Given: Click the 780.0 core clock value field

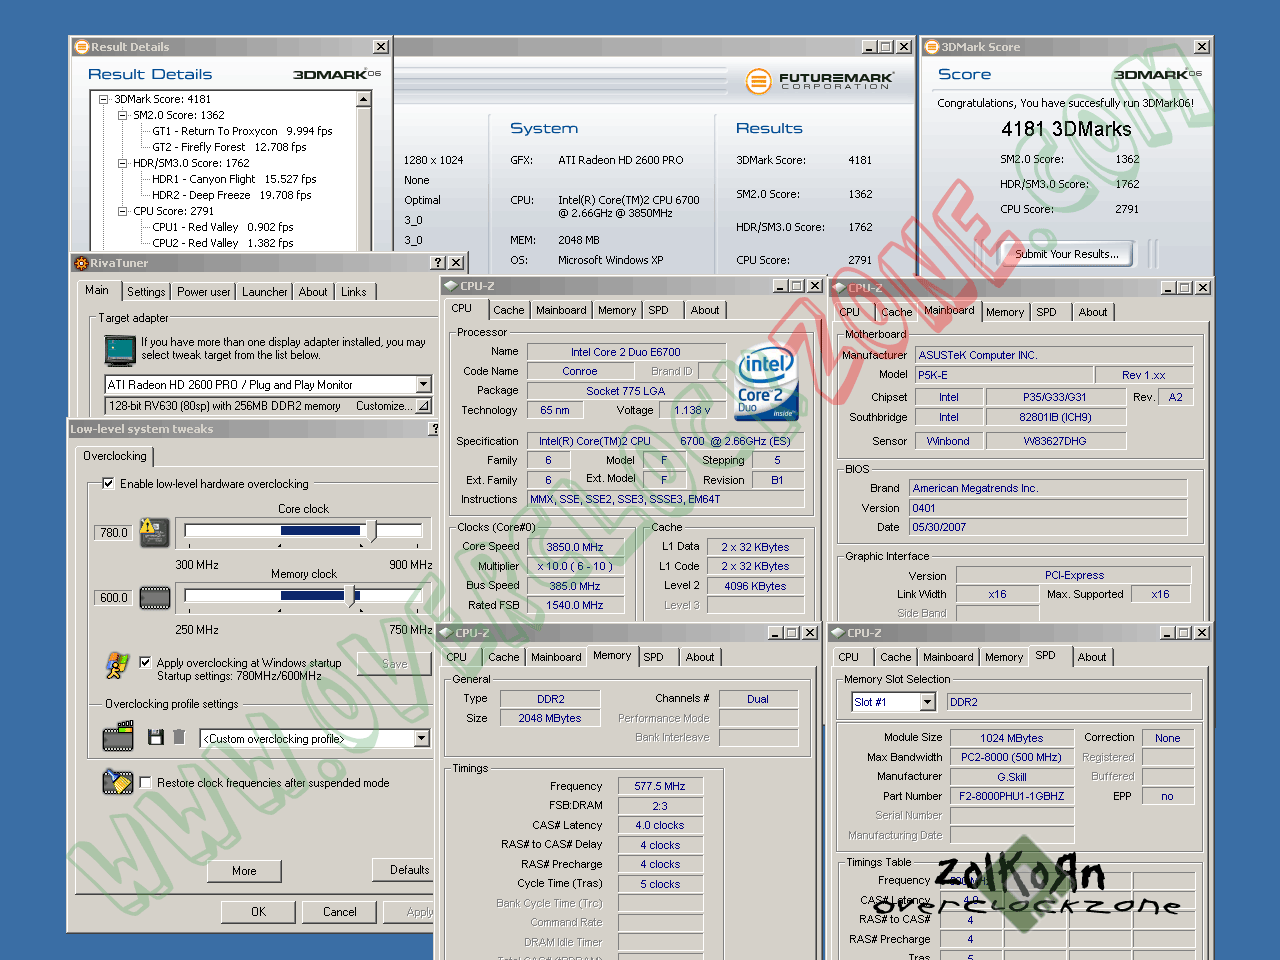Looking at the screenshot, I should tap(114, 533).
